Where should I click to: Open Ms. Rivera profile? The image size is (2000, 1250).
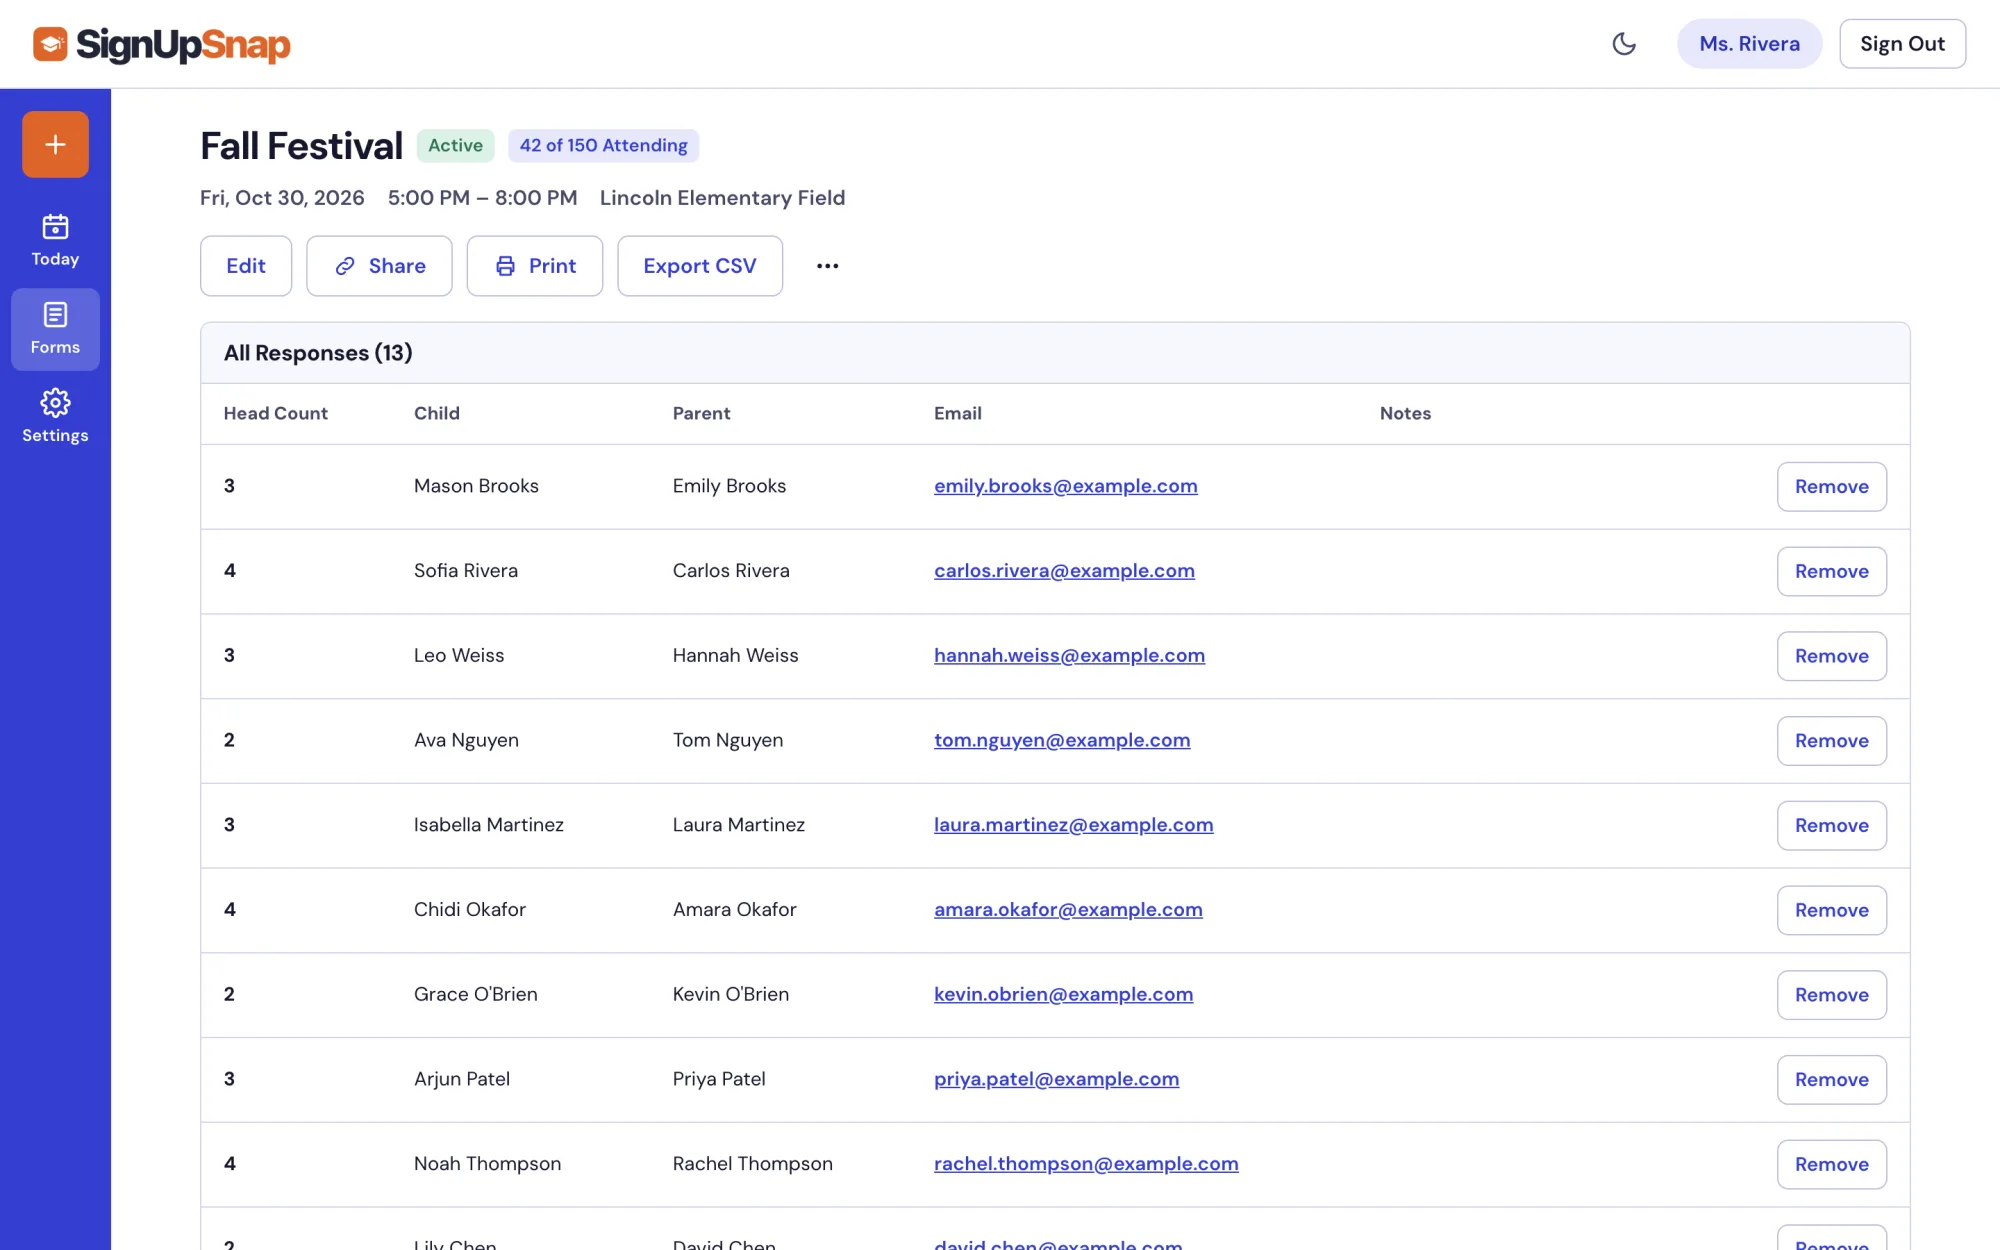[1749, 44]
